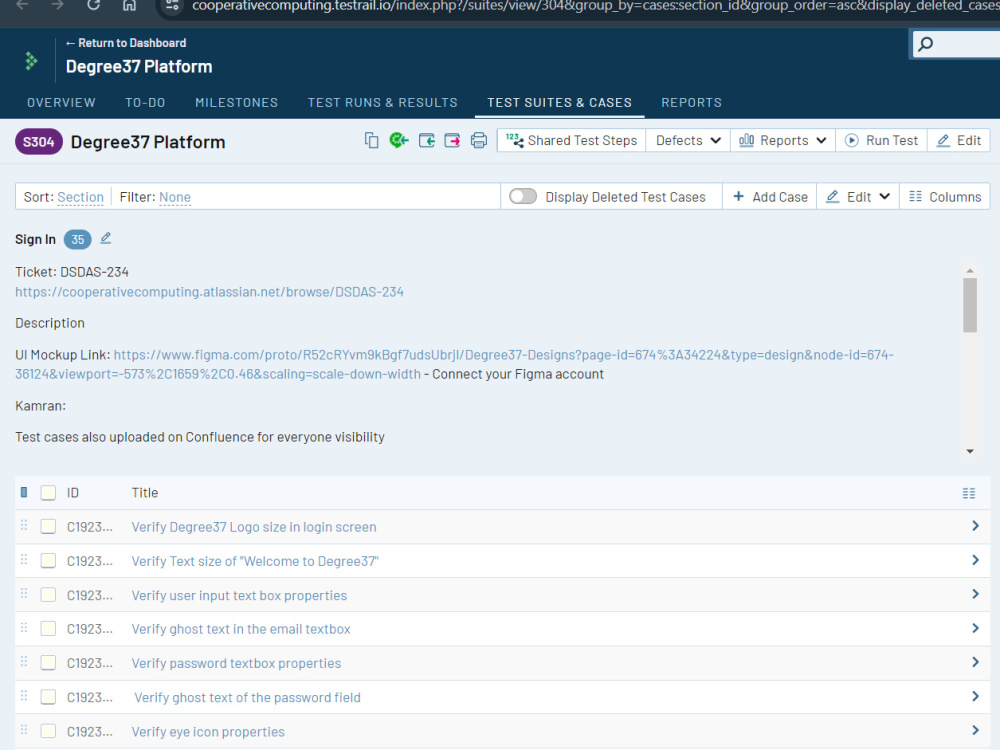Image resolution: width=1000 pixels, height=750 pixels.
Task: Expand Welcome to Degree37 row chevron
Action: click(975, 560)
